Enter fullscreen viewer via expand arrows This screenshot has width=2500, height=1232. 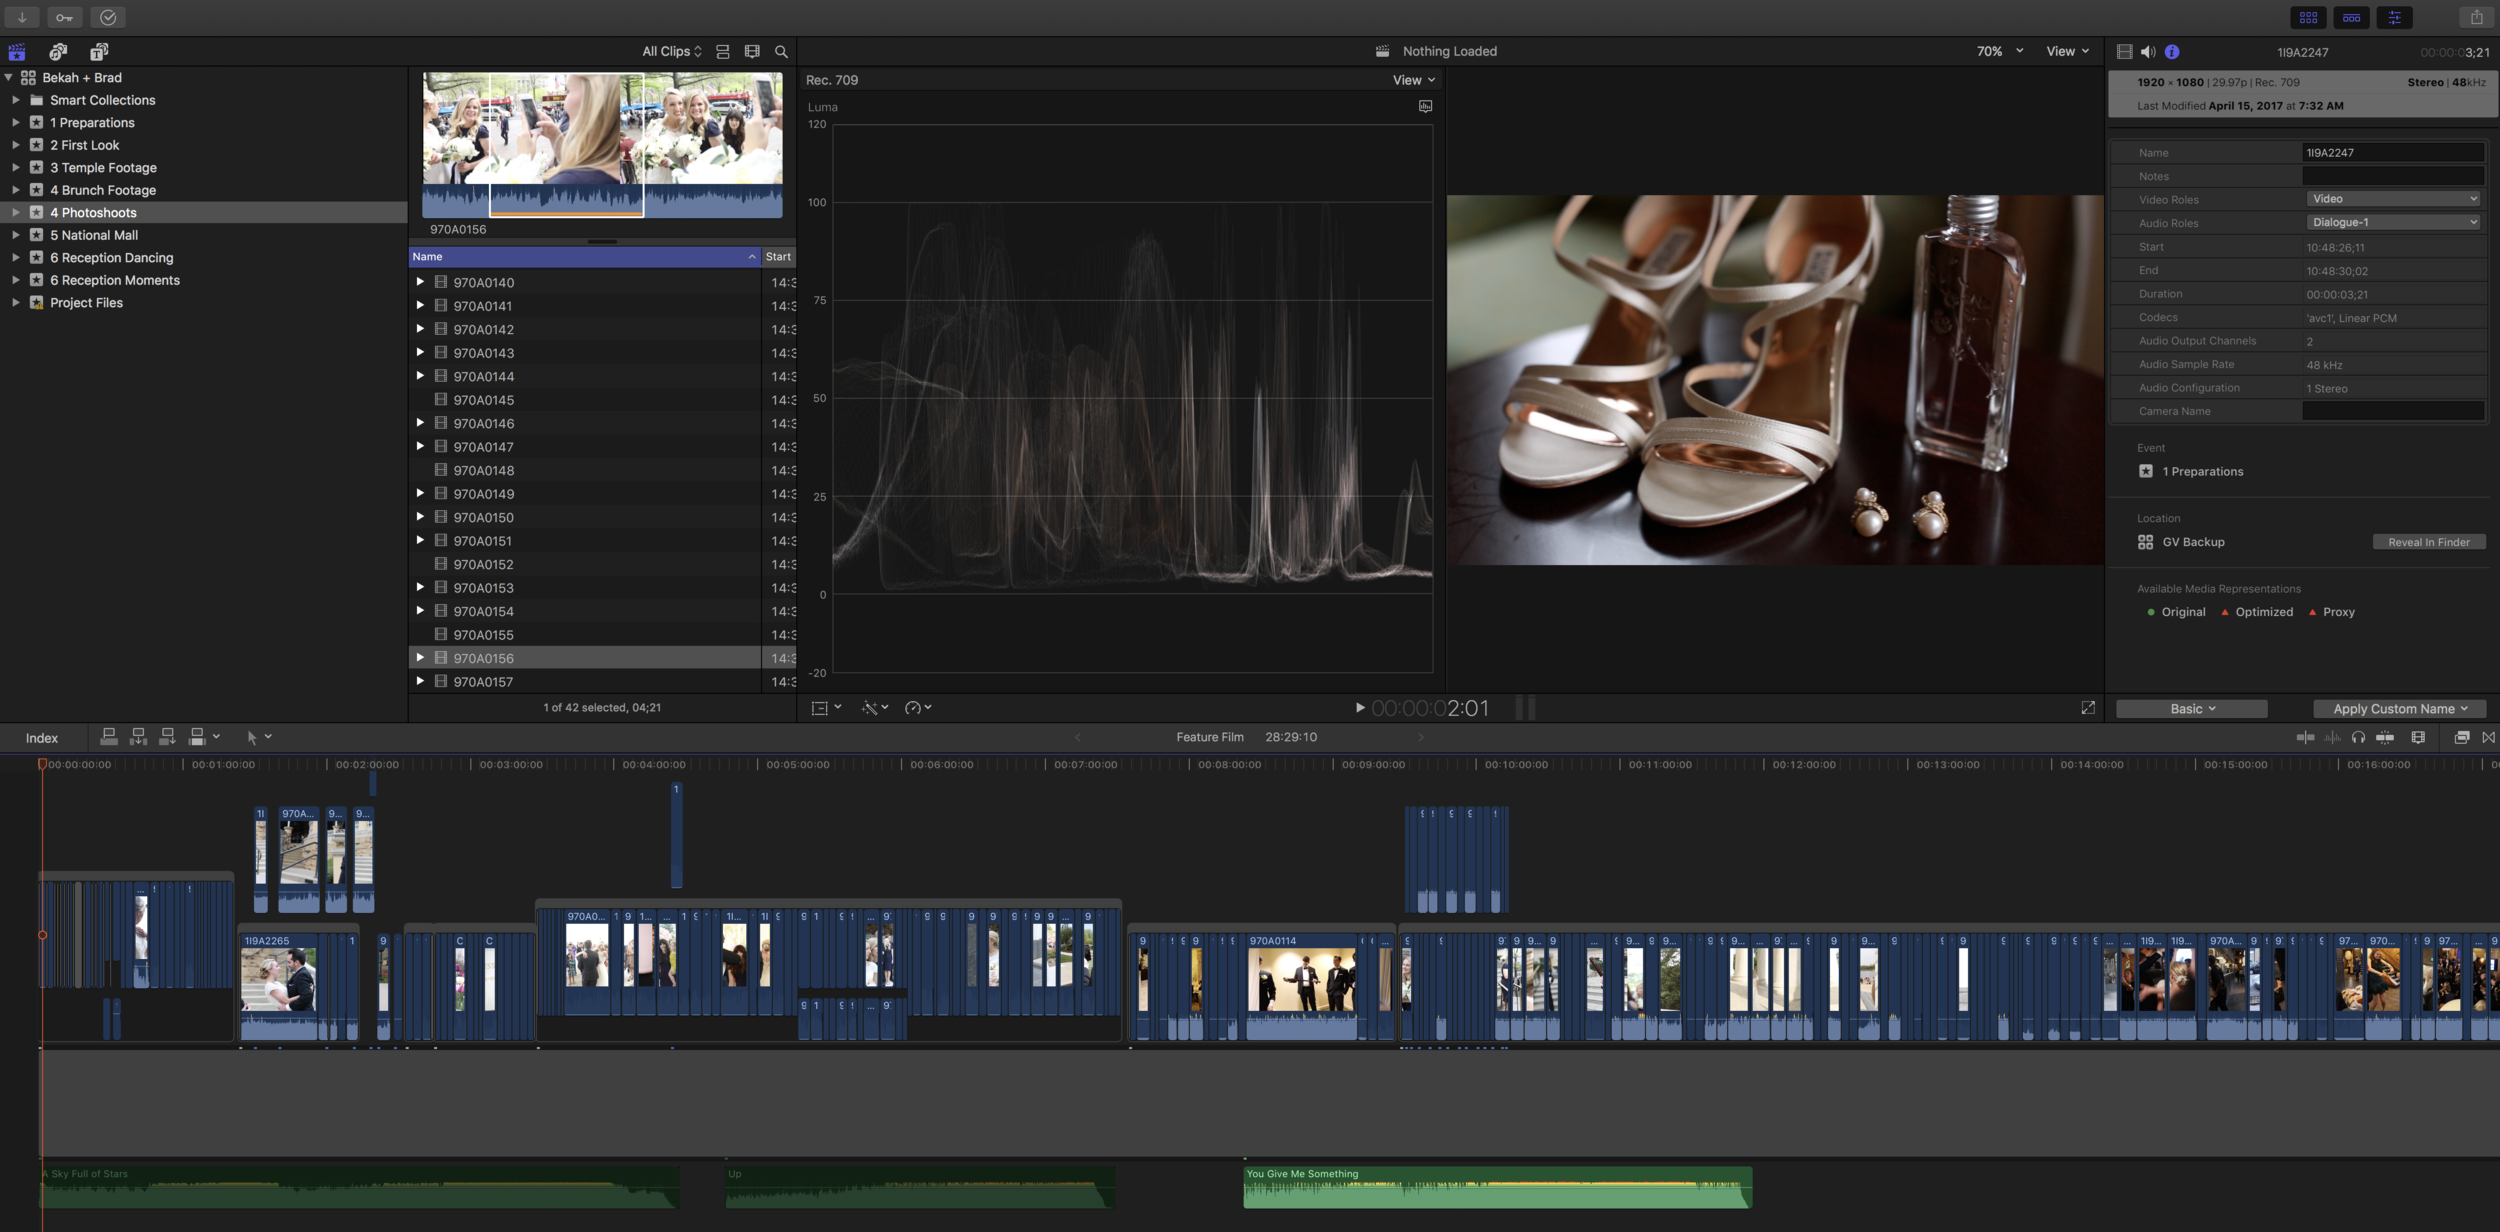pyautogui.click(x=2088, y=708)
